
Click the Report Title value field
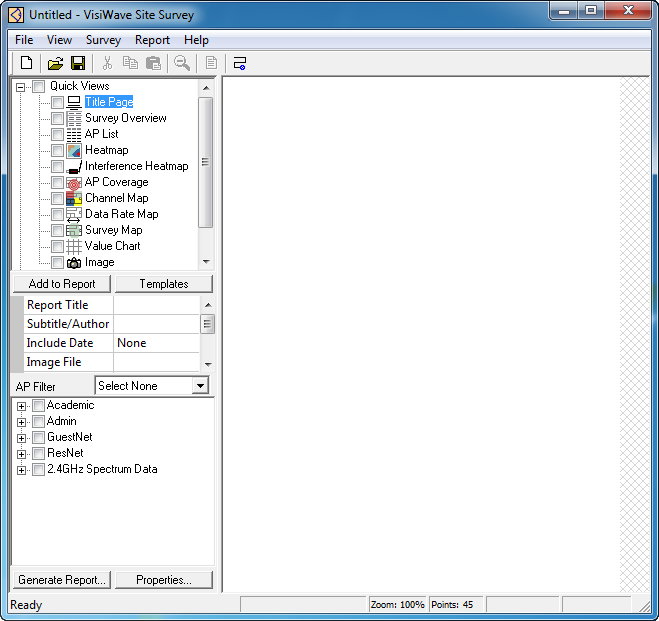tap(156, 305)
